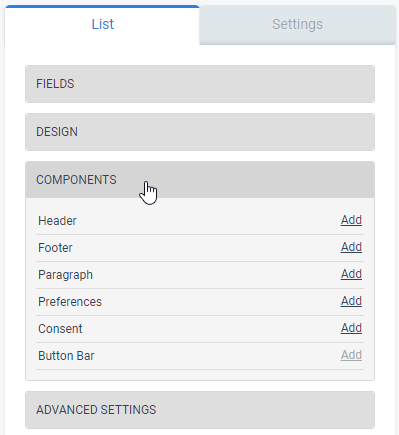
Task: Add a Footer component
Action: point(351,247)
